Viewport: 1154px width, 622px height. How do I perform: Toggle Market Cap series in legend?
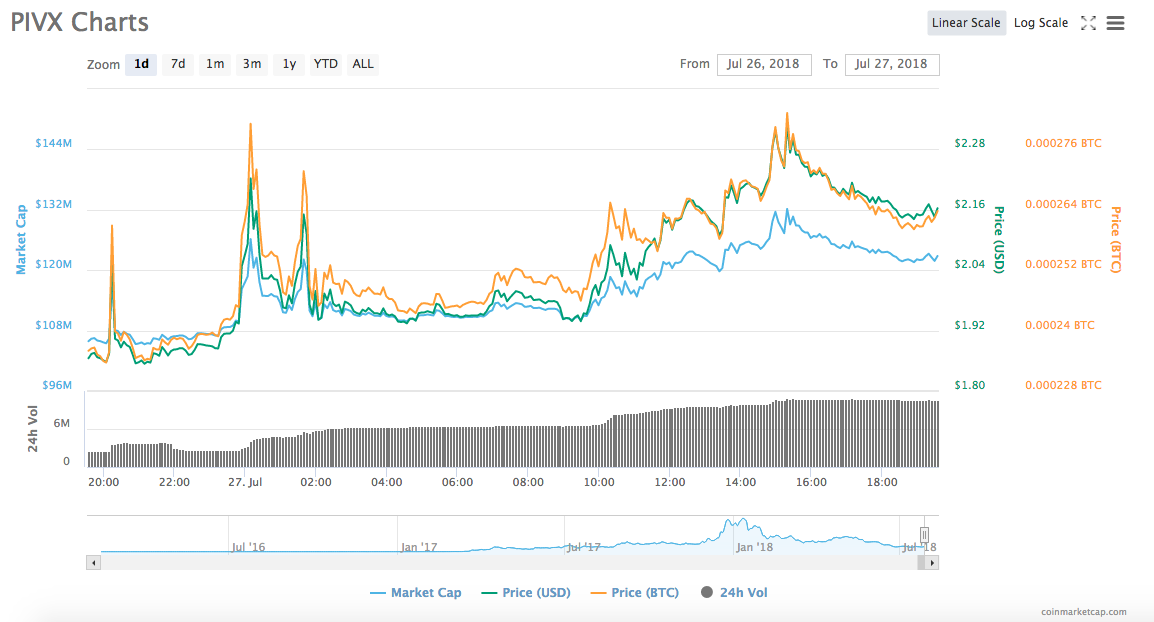(416, 593)
